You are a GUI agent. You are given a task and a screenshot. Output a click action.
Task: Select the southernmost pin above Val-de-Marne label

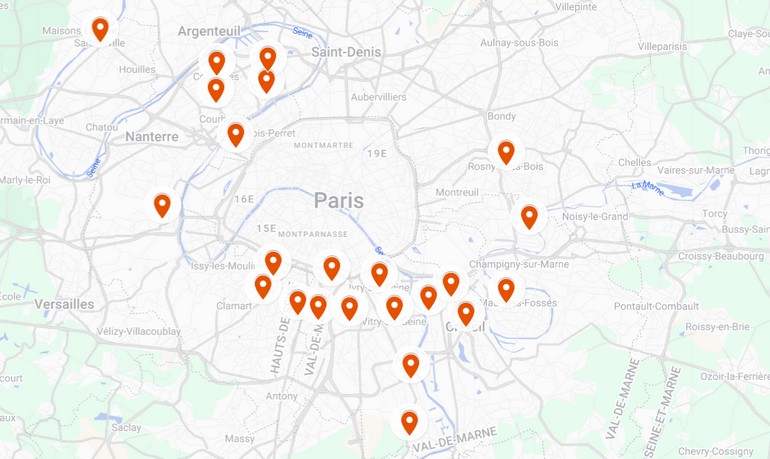[410, 423]
